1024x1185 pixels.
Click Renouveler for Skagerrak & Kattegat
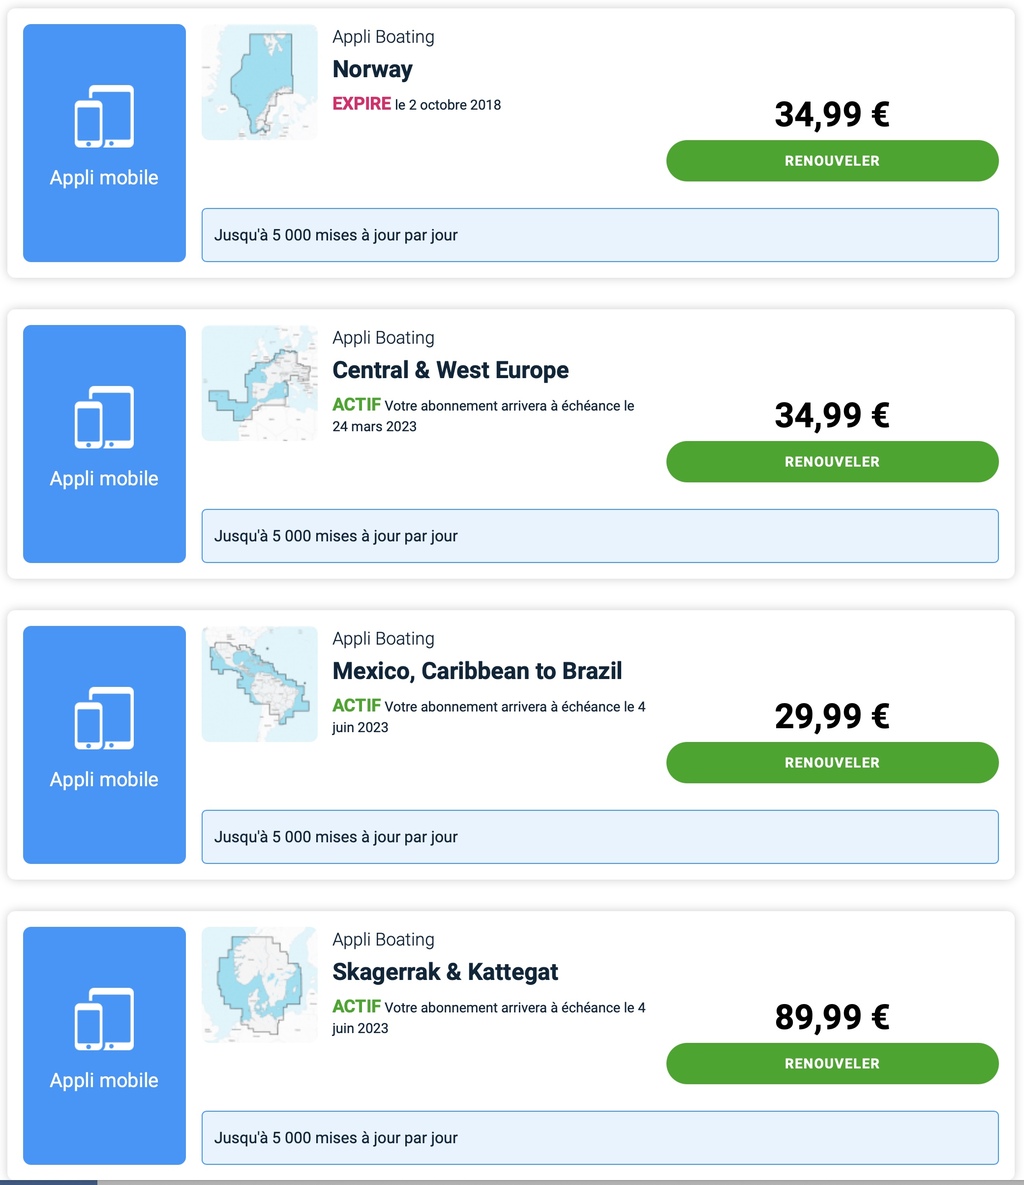pos(832,1063)
